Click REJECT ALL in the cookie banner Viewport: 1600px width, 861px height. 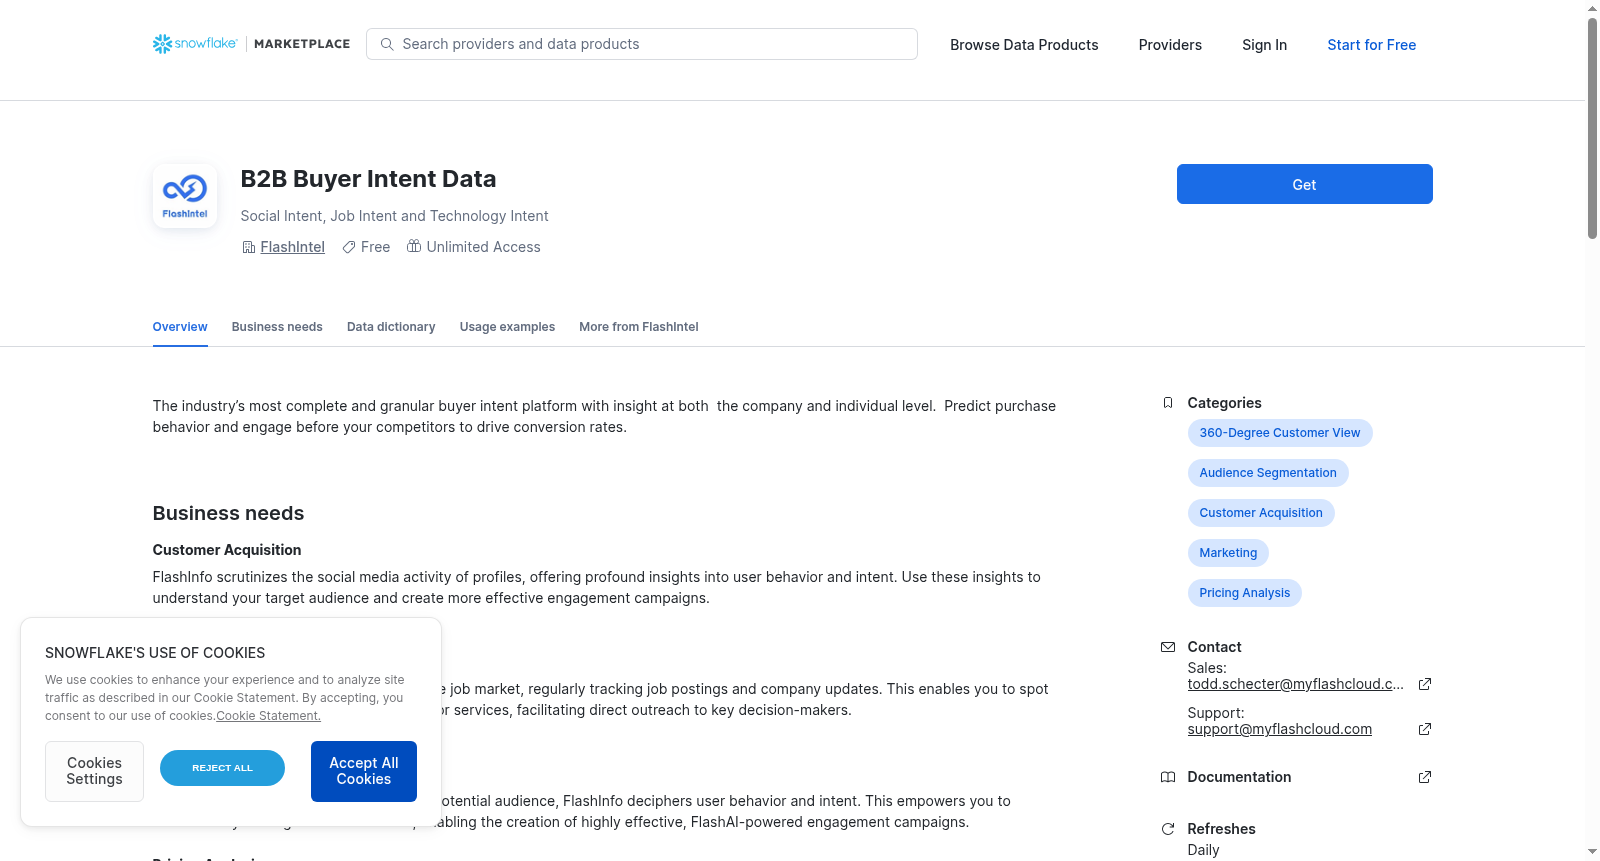click(x=222, y=768)
